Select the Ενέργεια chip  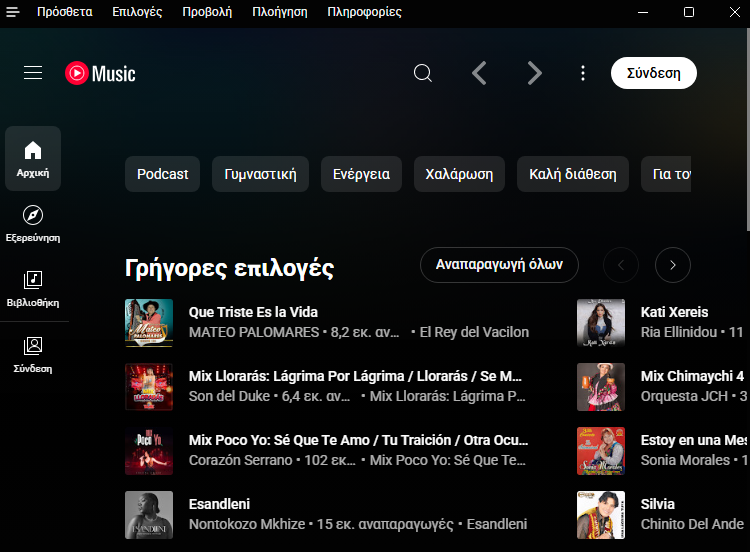362,174
